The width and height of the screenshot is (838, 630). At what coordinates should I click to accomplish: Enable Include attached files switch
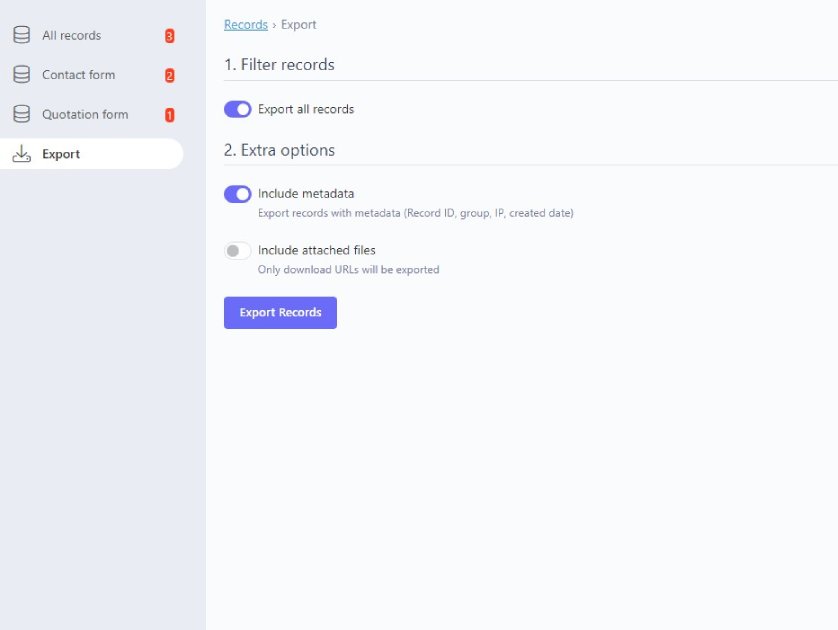click(x=237, y=251)
